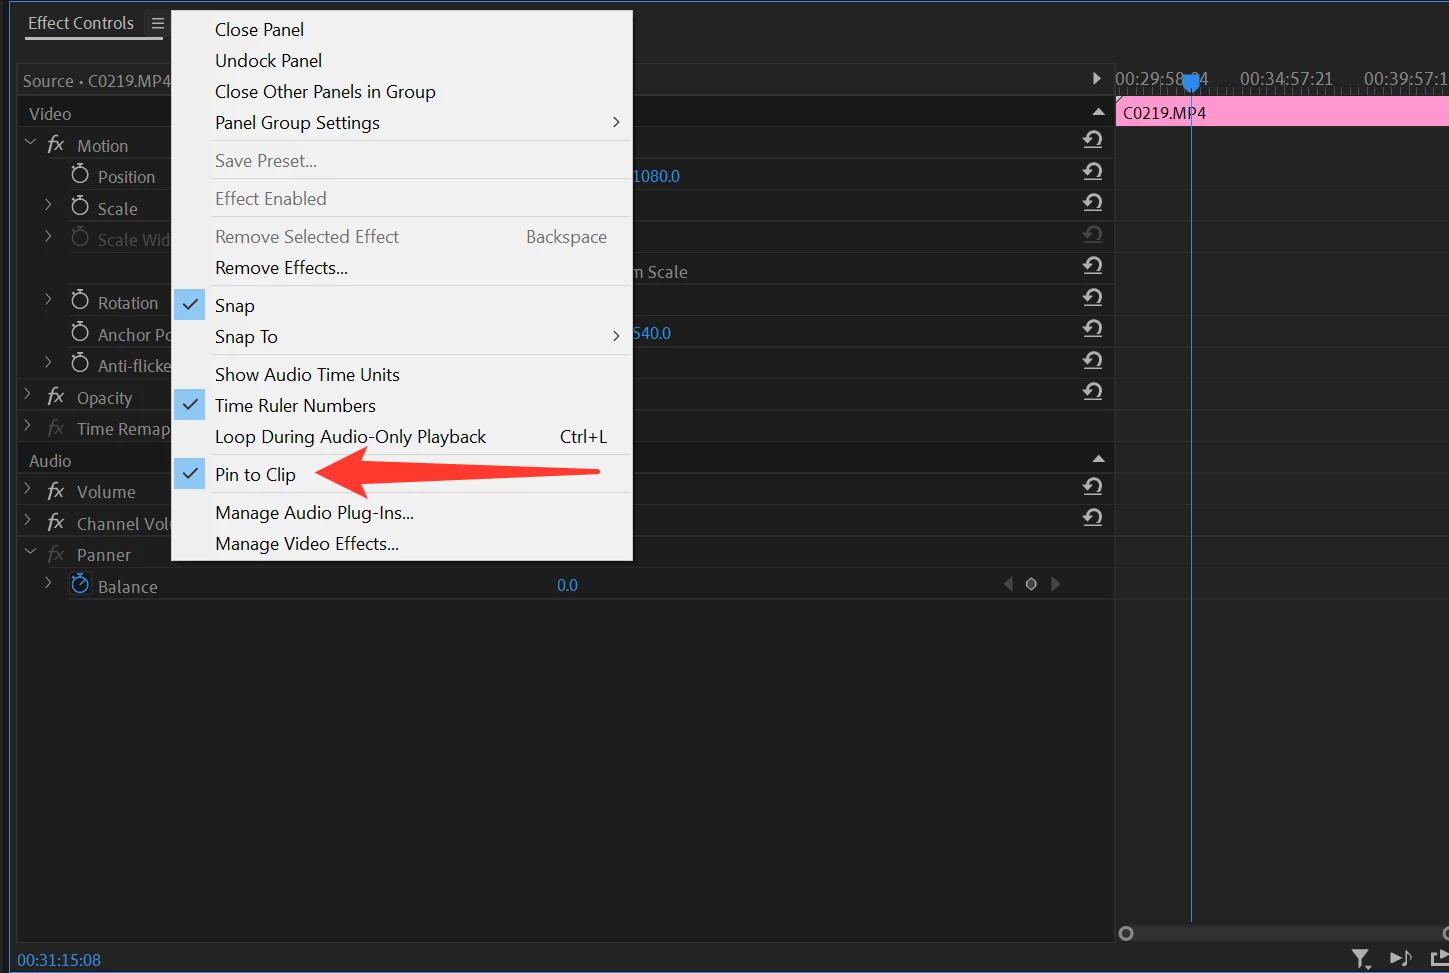
Task: Select the C0219.MP4 clip bar
Action: [x=1282, y=112]
